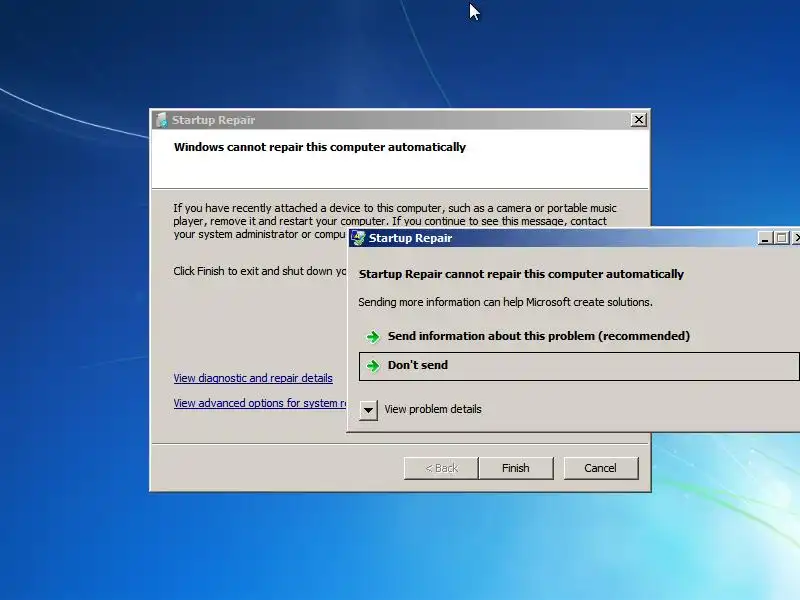Click heading Windows cannot repair this computer automatically
800x600 pixels.
320,147
